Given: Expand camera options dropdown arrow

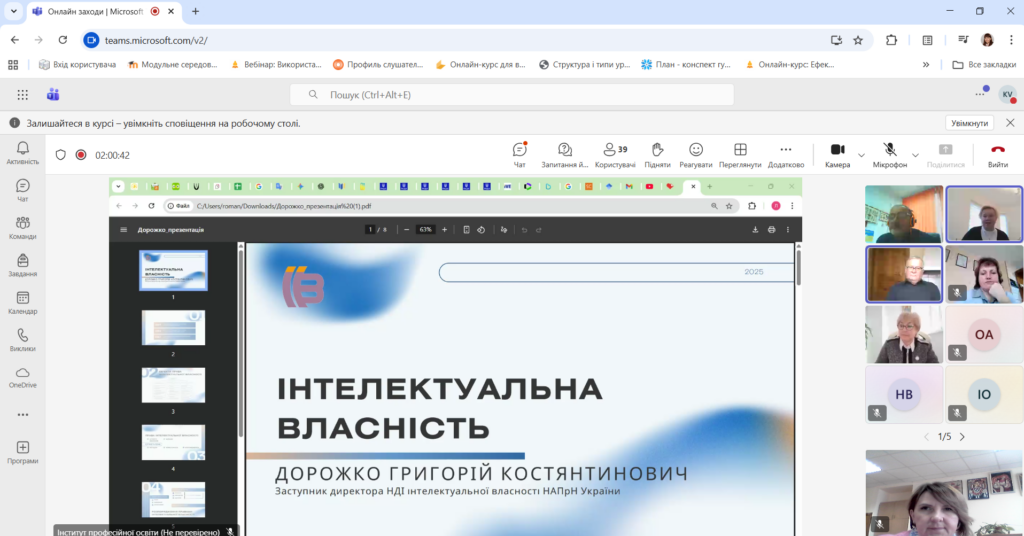Looking at the screenshot, I should click(x=861, y=155).
